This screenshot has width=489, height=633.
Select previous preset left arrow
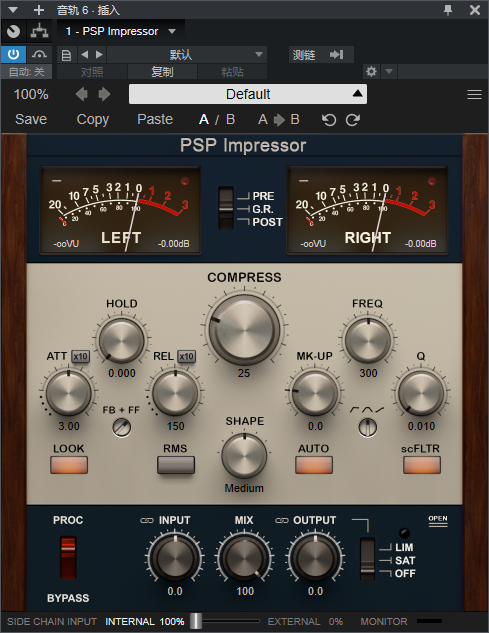[82, 94]
